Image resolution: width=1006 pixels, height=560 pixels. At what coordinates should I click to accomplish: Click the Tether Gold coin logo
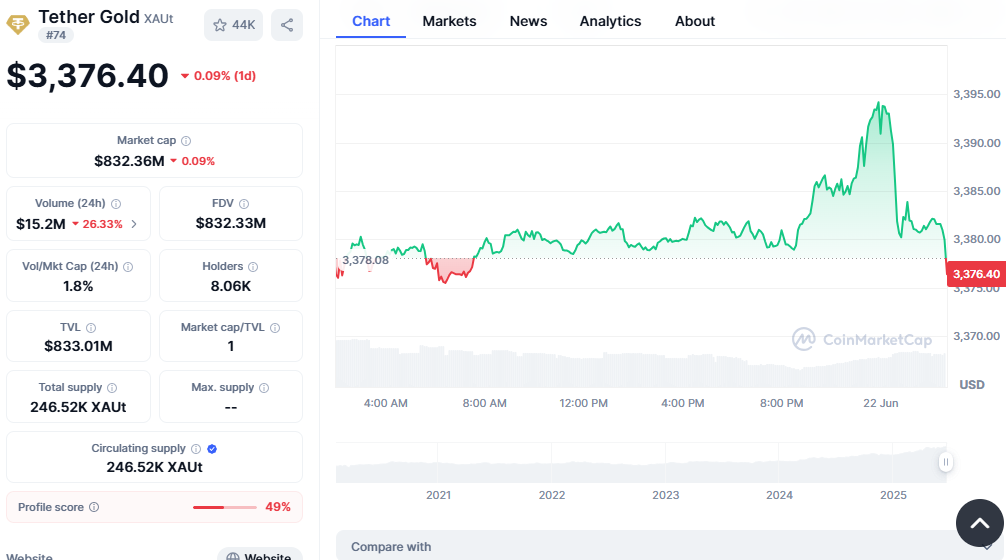point(17,25)
